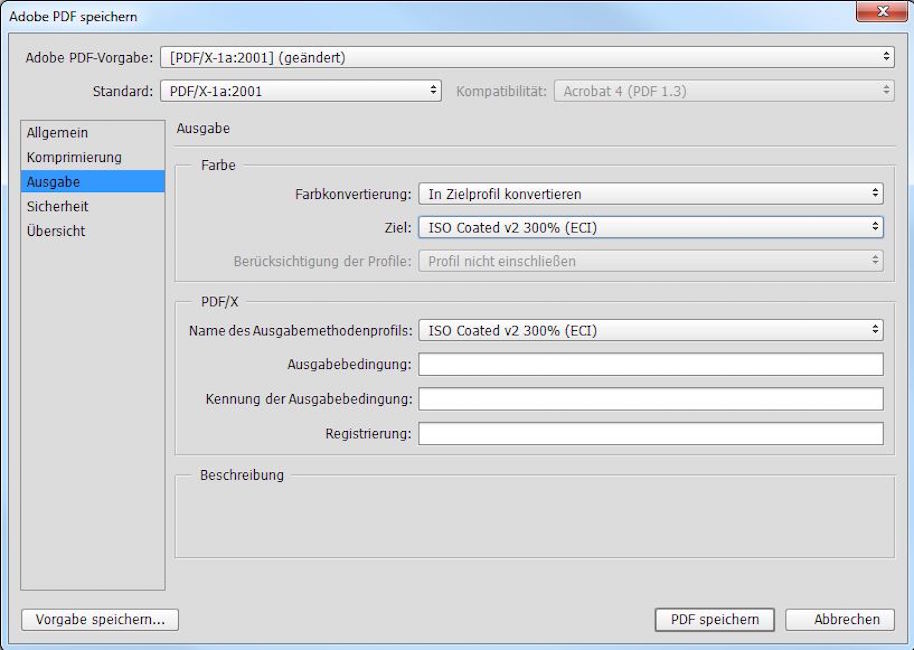Open the Farbkonvertierung dropdown
Image resolution: width=914 pixels, height=650 pixels.
[651, 194]
